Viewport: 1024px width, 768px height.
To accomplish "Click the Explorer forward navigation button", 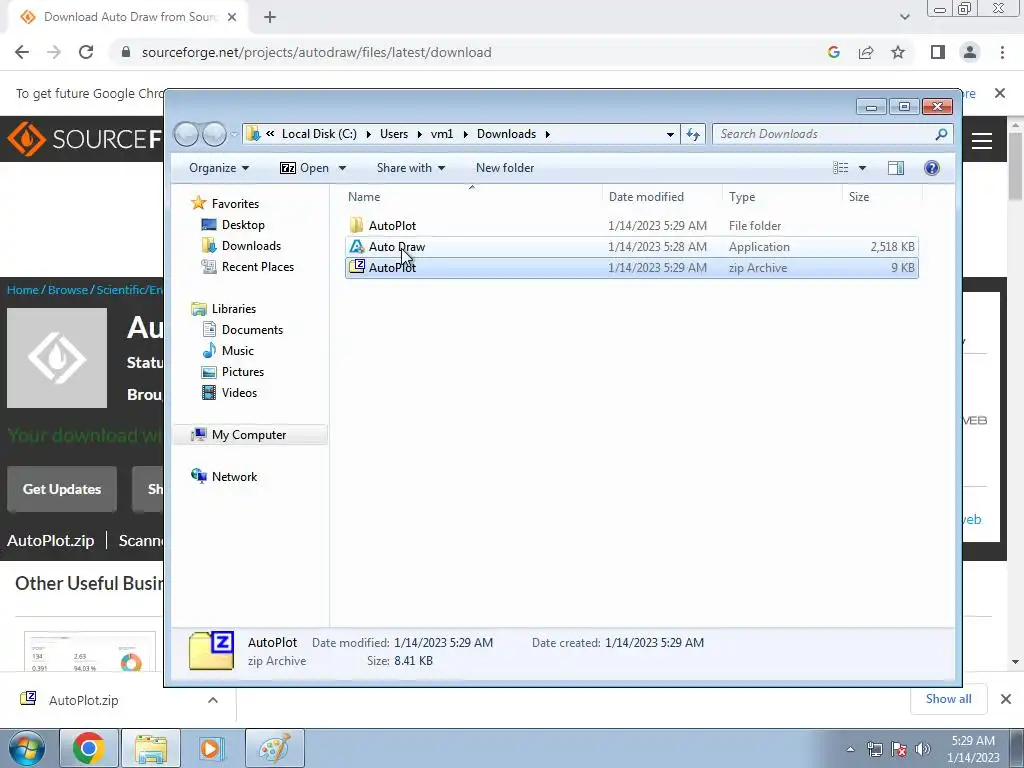I will (214, 135).
